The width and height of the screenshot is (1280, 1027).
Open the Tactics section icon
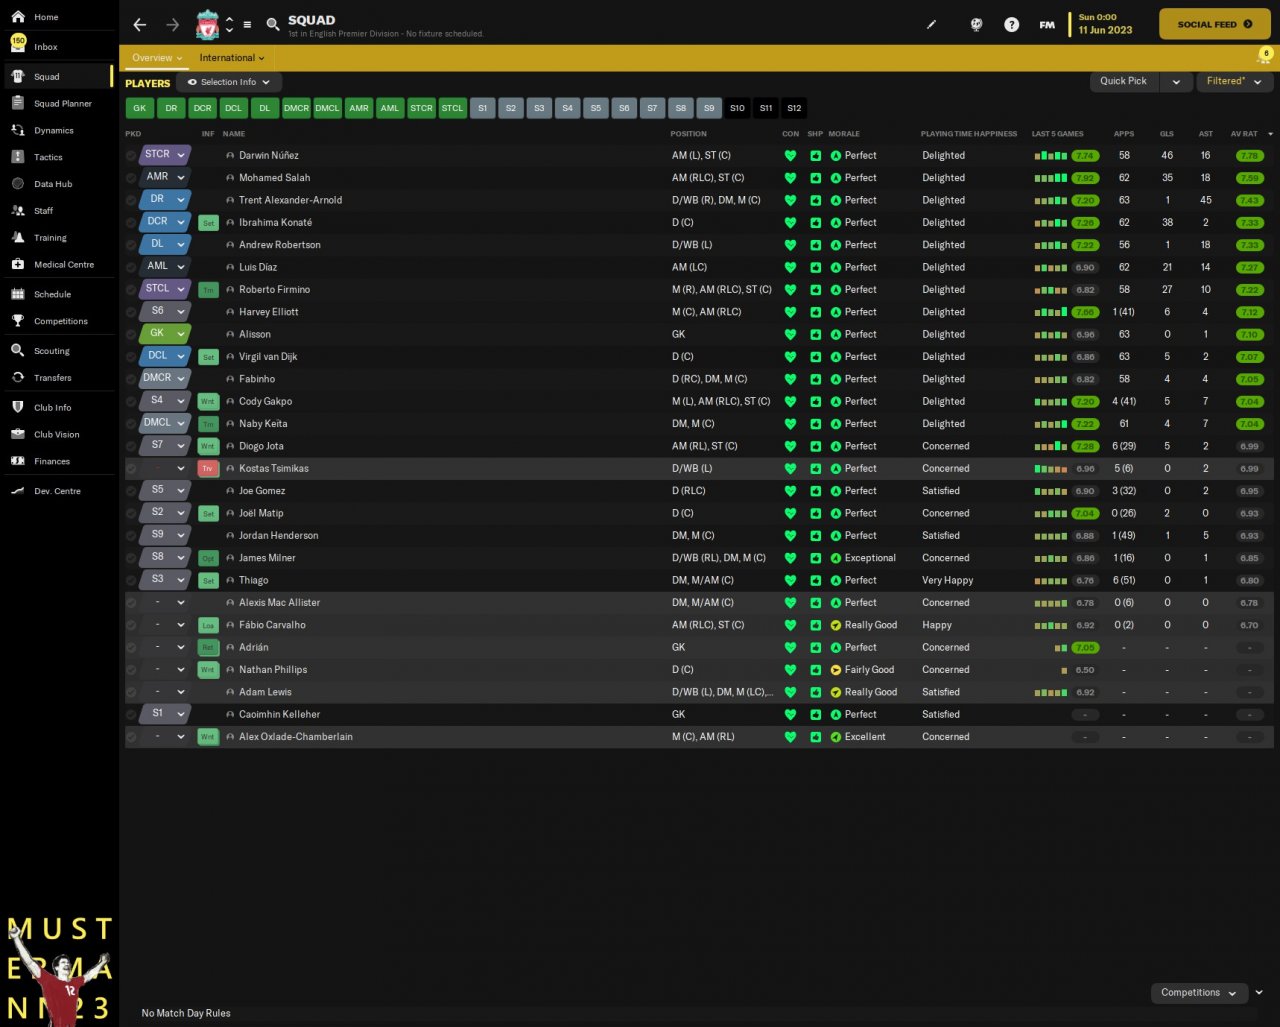click(18, 157)
